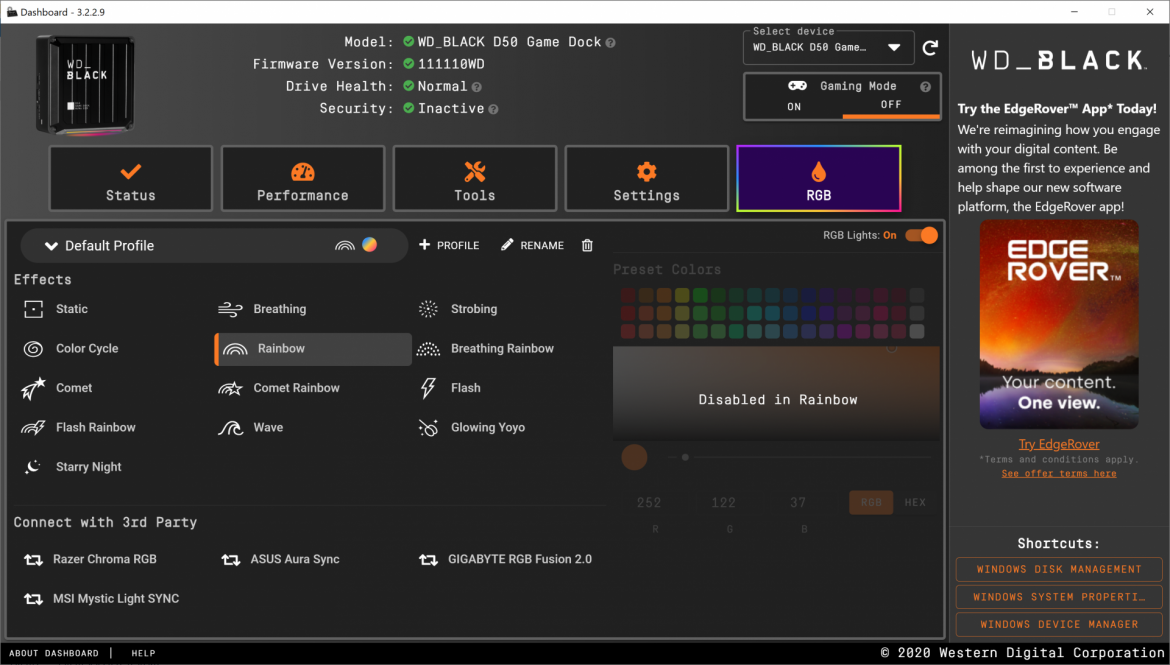Click the orange current color circle
This screenshot has width=1170, height=665.
point(634,458)
